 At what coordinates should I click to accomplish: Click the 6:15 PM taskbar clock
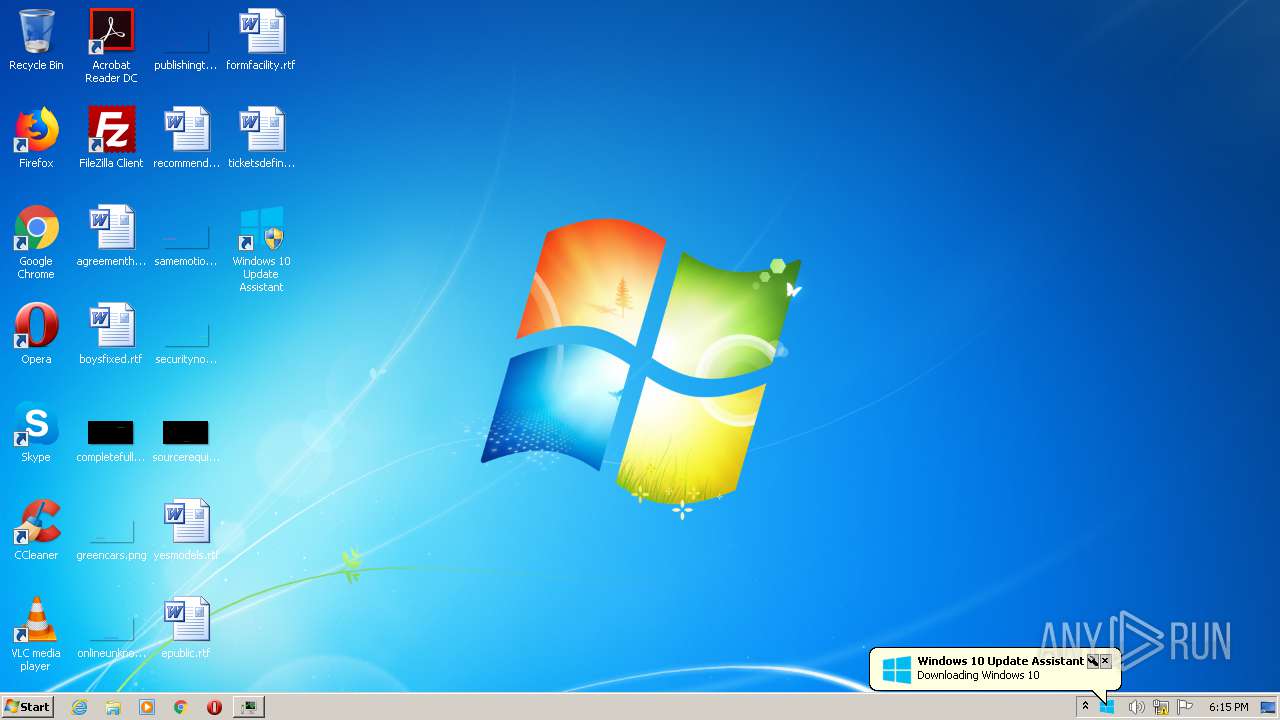[x=1228, y=707]
